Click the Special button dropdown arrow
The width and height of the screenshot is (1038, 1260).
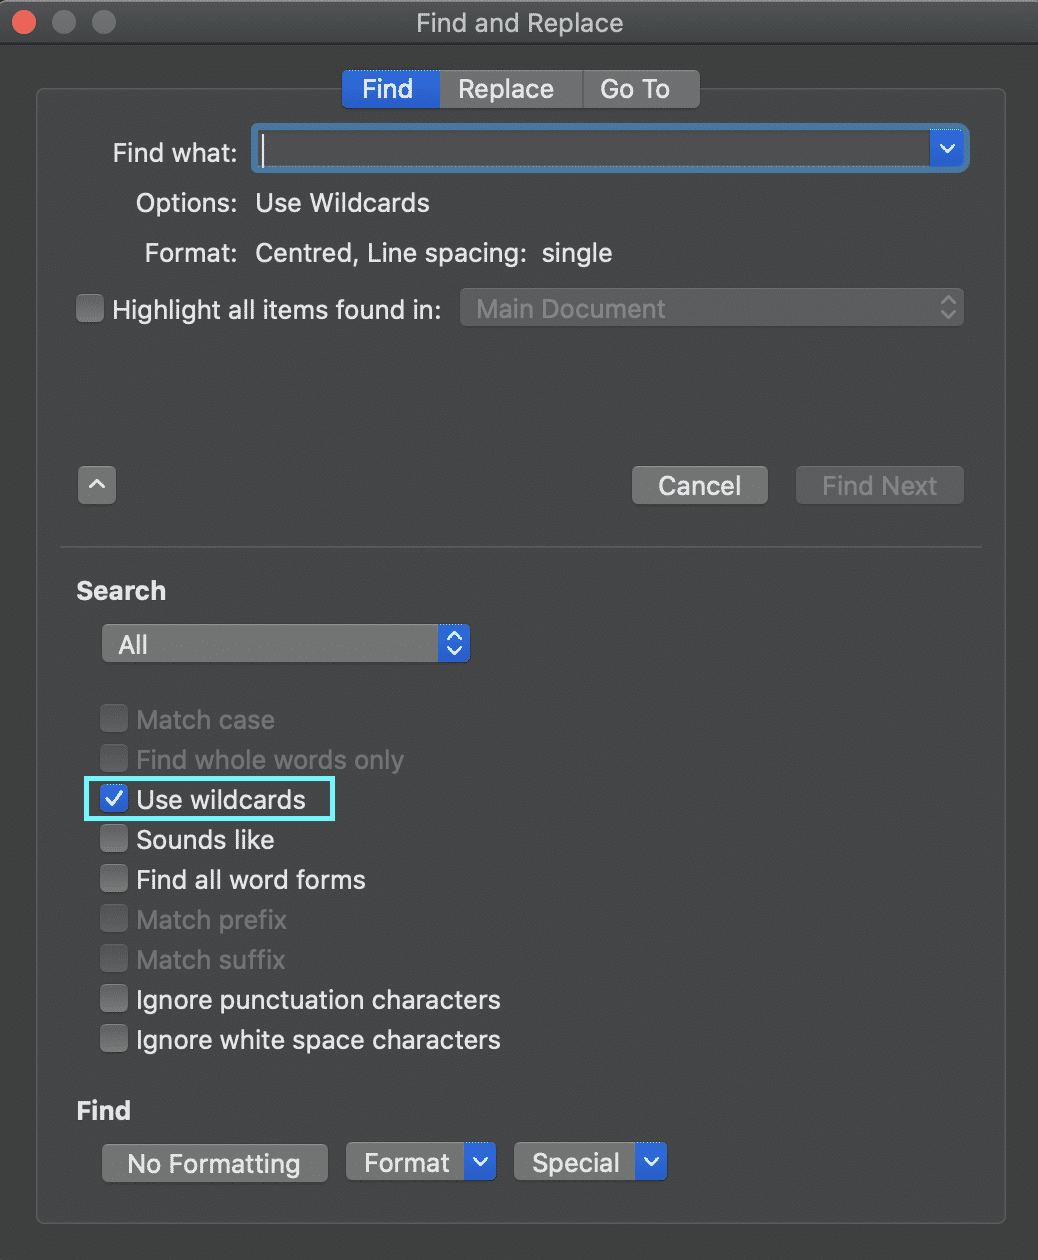pos(651,1162)
